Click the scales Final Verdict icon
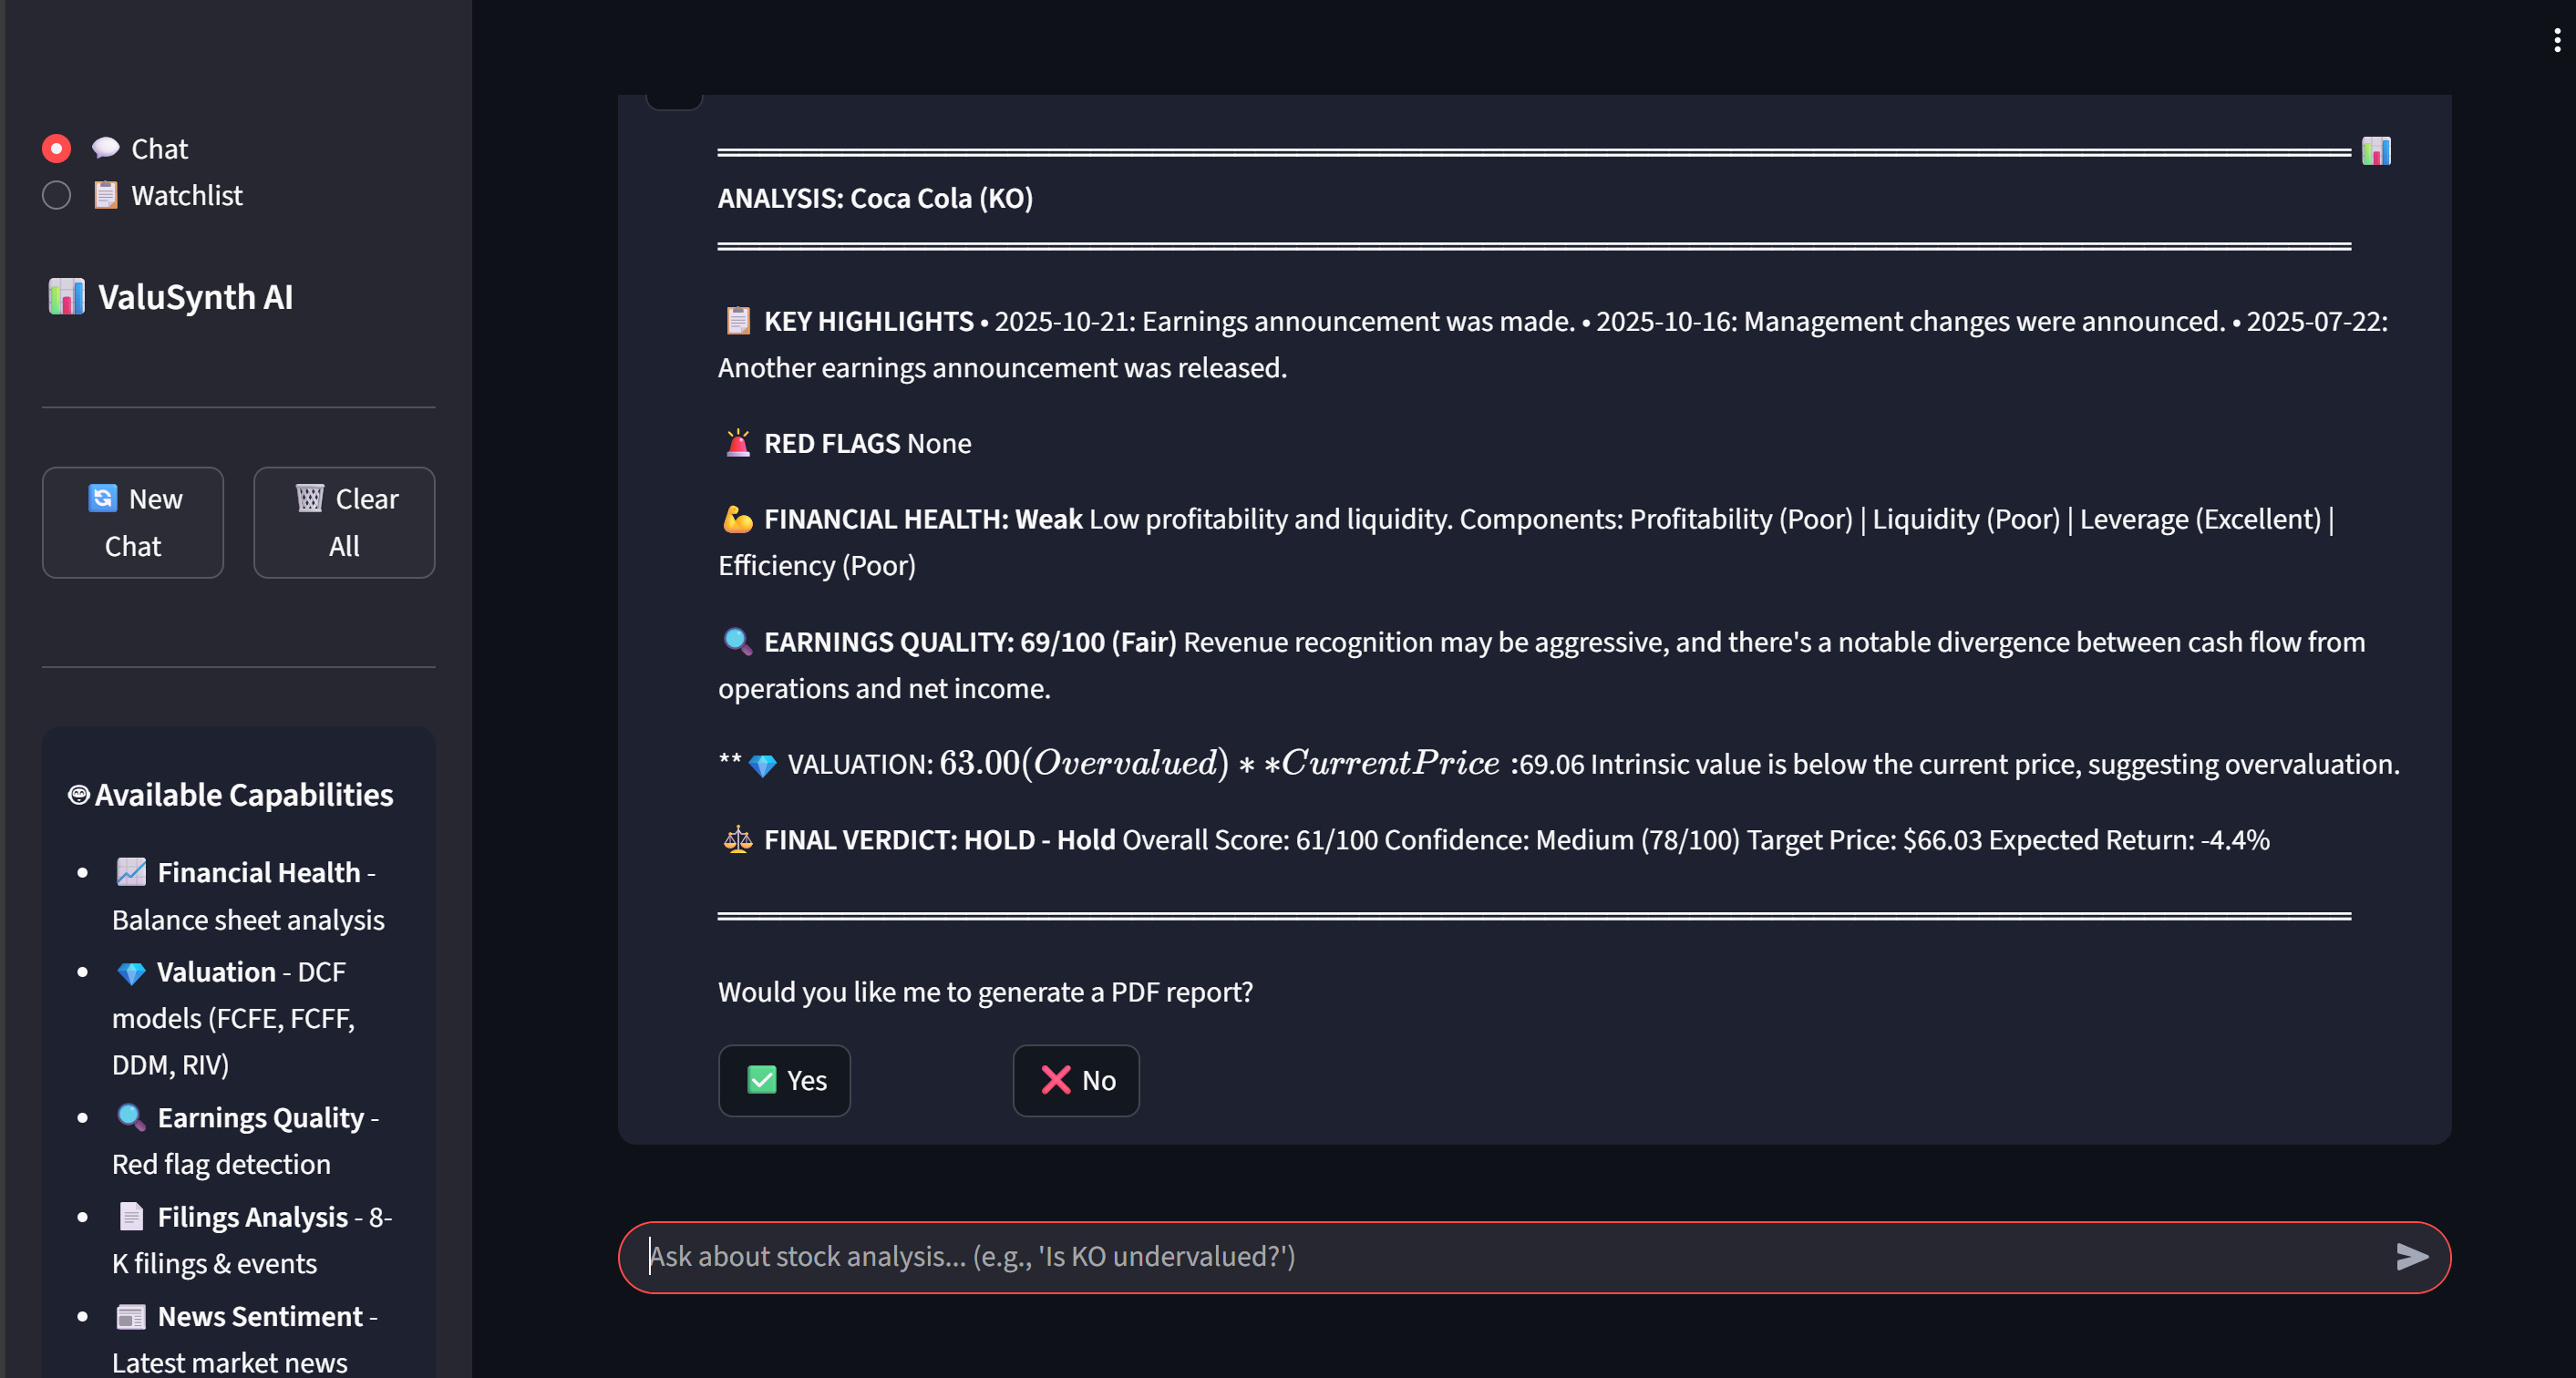Screen dimensions: 2576x1378 pos(737,840)
